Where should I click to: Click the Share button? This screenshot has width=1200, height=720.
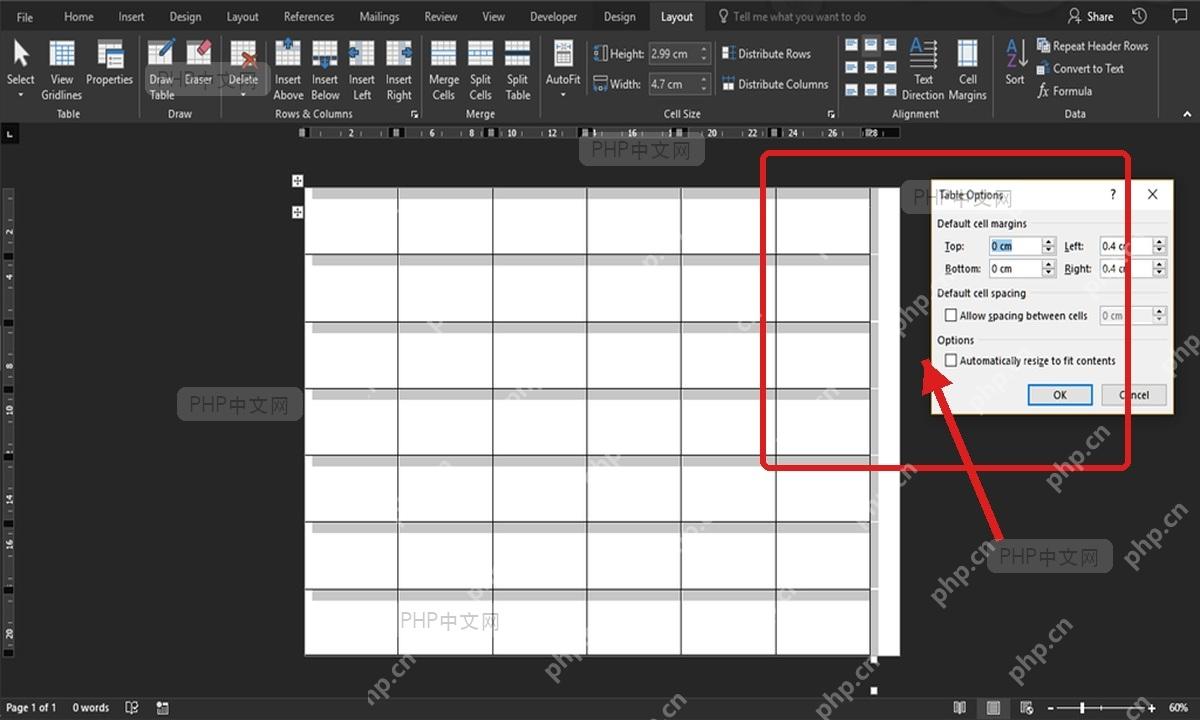(1091, 17)
